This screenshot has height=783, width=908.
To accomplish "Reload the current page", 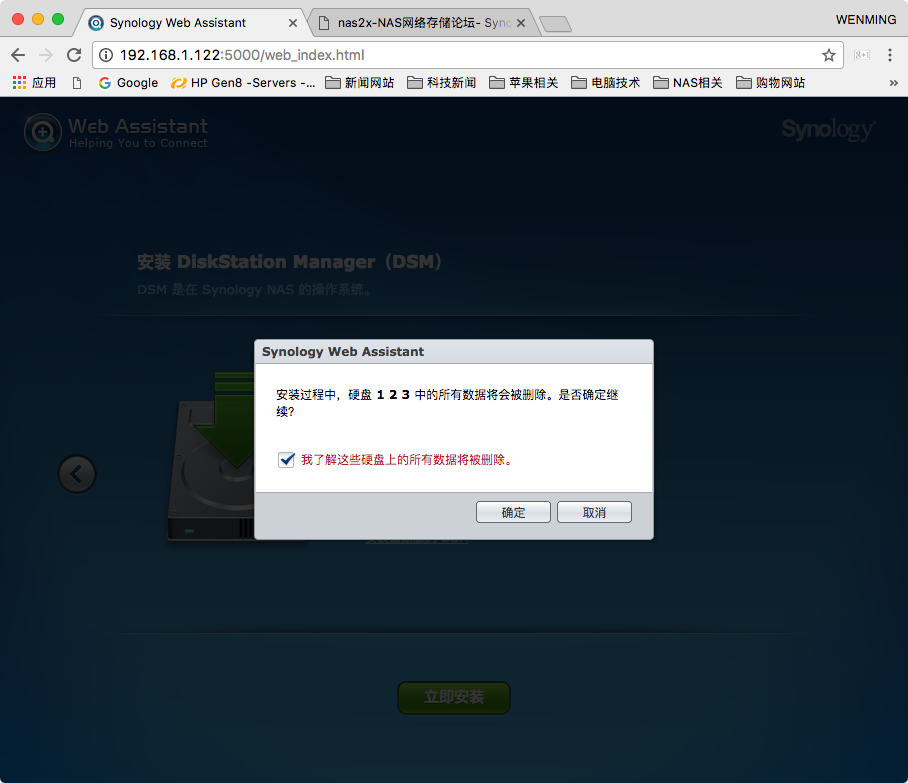I will (x=74, y=55).
